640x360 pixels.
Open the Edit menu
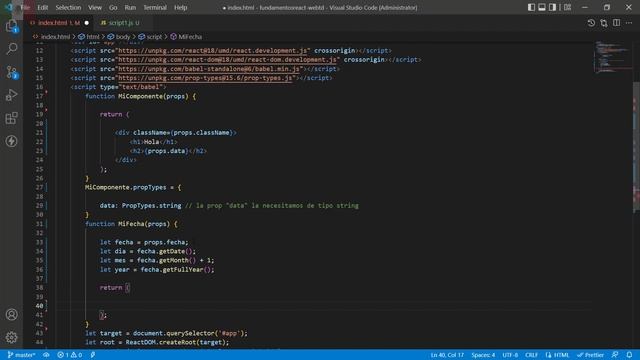tap(42, 7)
